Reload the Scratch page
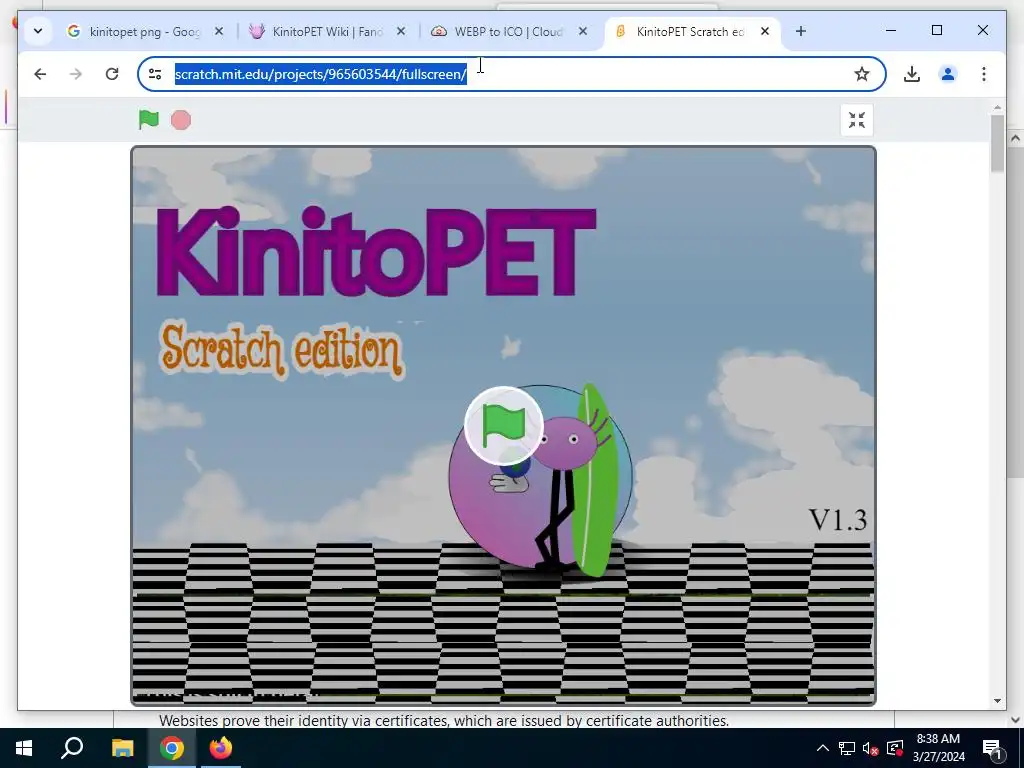Screen dimensions: 1024x768 tap(112, 74)
